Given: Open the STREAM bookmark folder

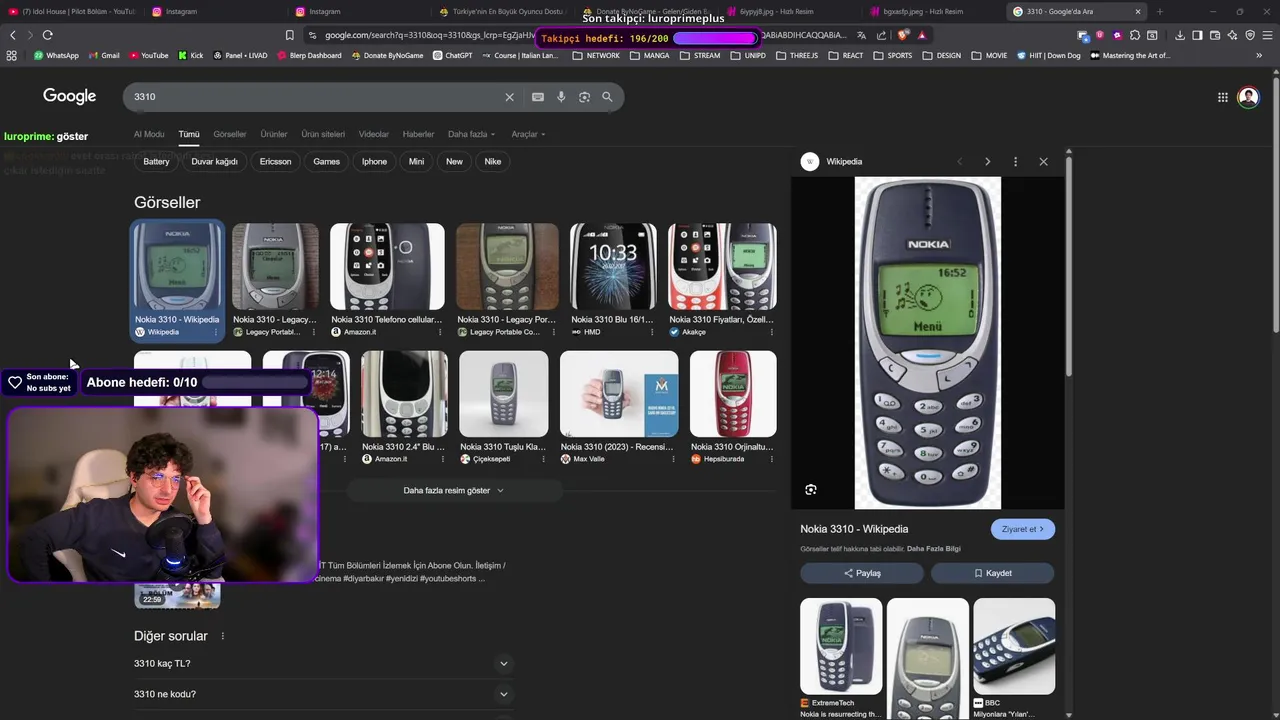Looking at the screenshot, I should (700, 56).
